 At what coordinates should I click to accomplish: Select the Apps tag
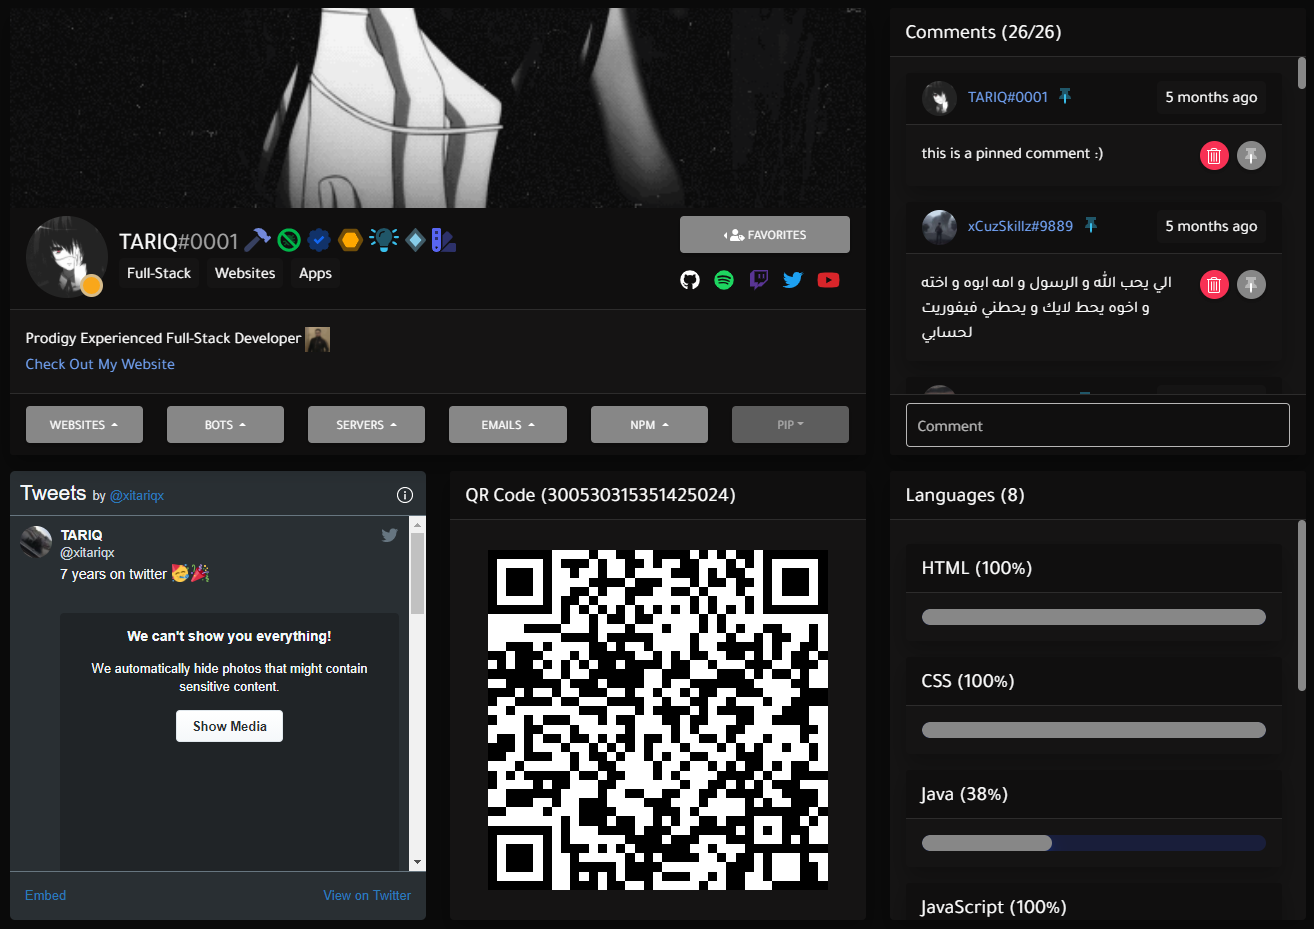(315, 273)
